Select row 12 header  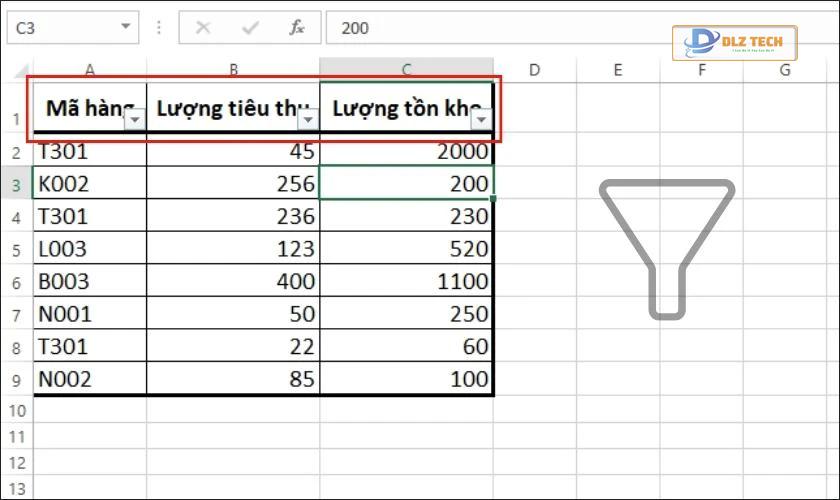tap(17, 462)
